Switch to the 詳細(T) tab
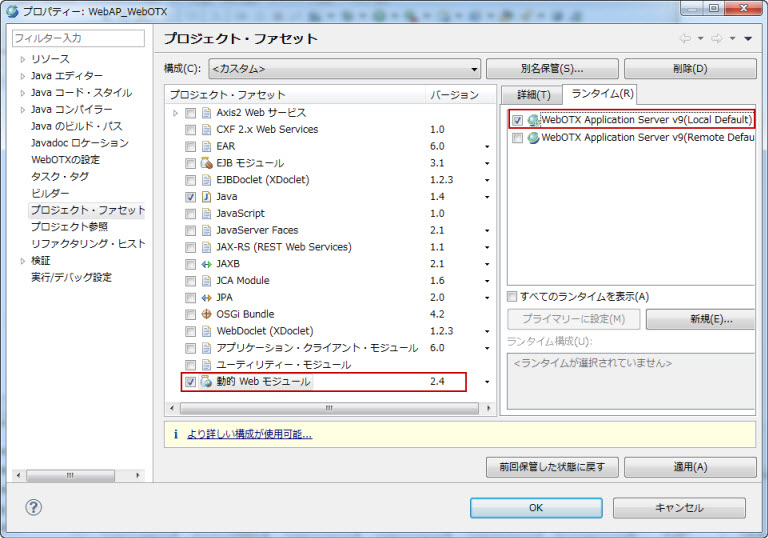Image resolution: width=768 pixels, height=538 pixels. click(x=531, y=95)
